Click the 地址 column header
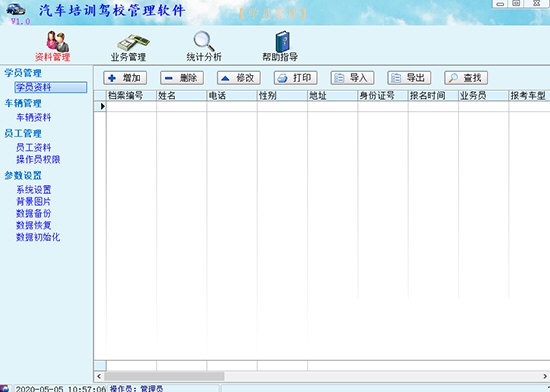Screen dimensions: 550x392 point(333,96)
